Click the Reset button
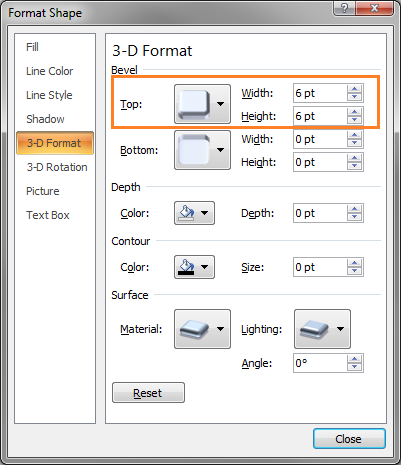 (148, 393)
